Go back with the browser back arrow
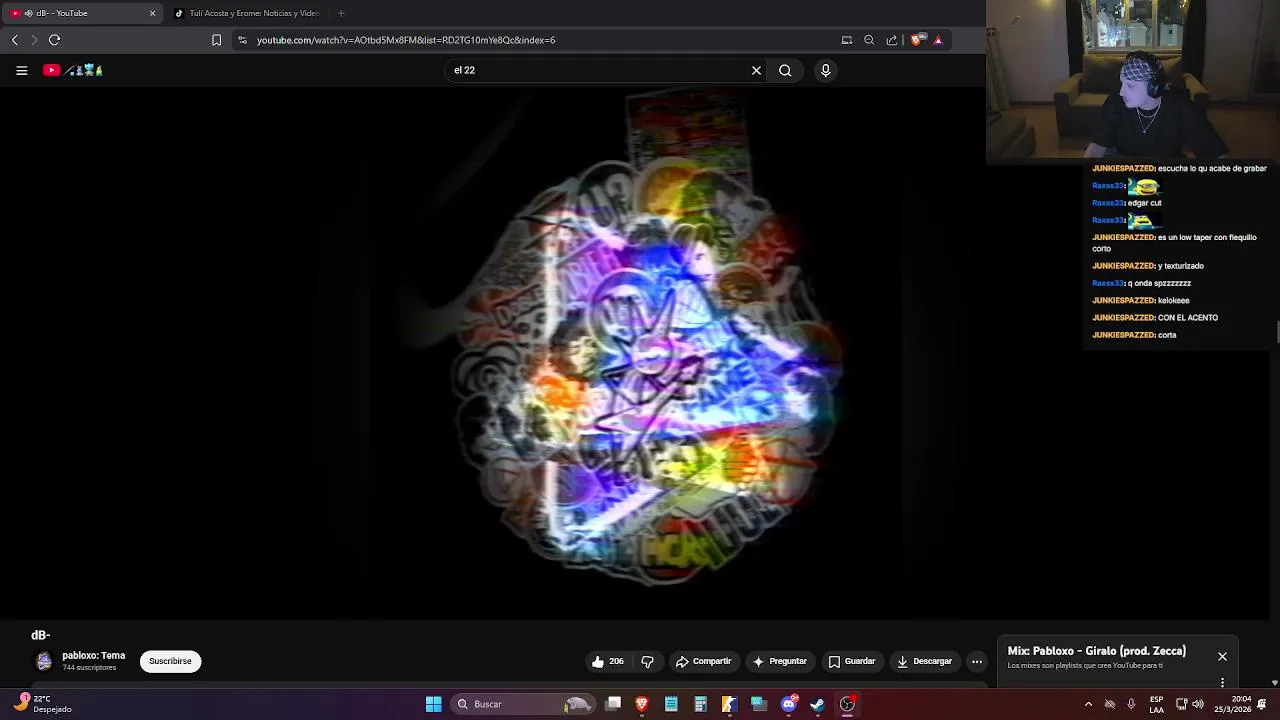This screenshot has height=720, width=1280. pyautogui.click(x=14, y=40)
